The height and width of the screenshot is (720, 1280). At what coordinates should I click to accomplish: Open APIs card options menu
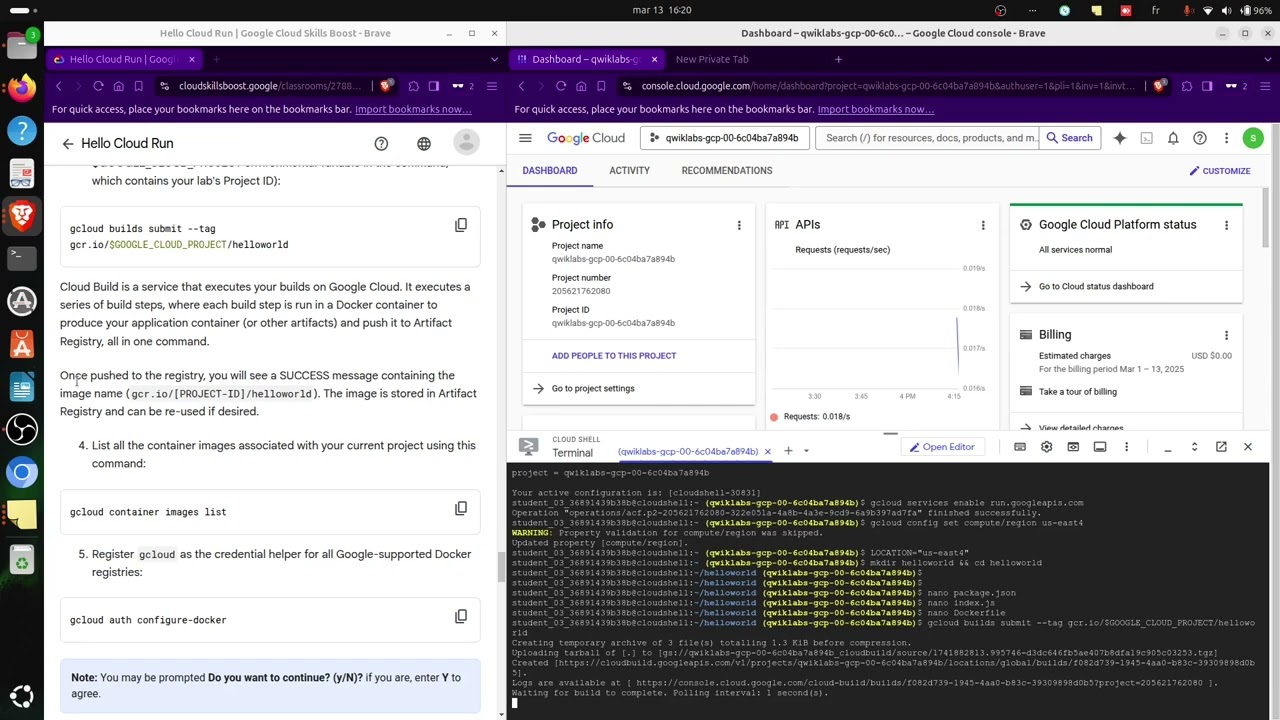tap(983, 225)
